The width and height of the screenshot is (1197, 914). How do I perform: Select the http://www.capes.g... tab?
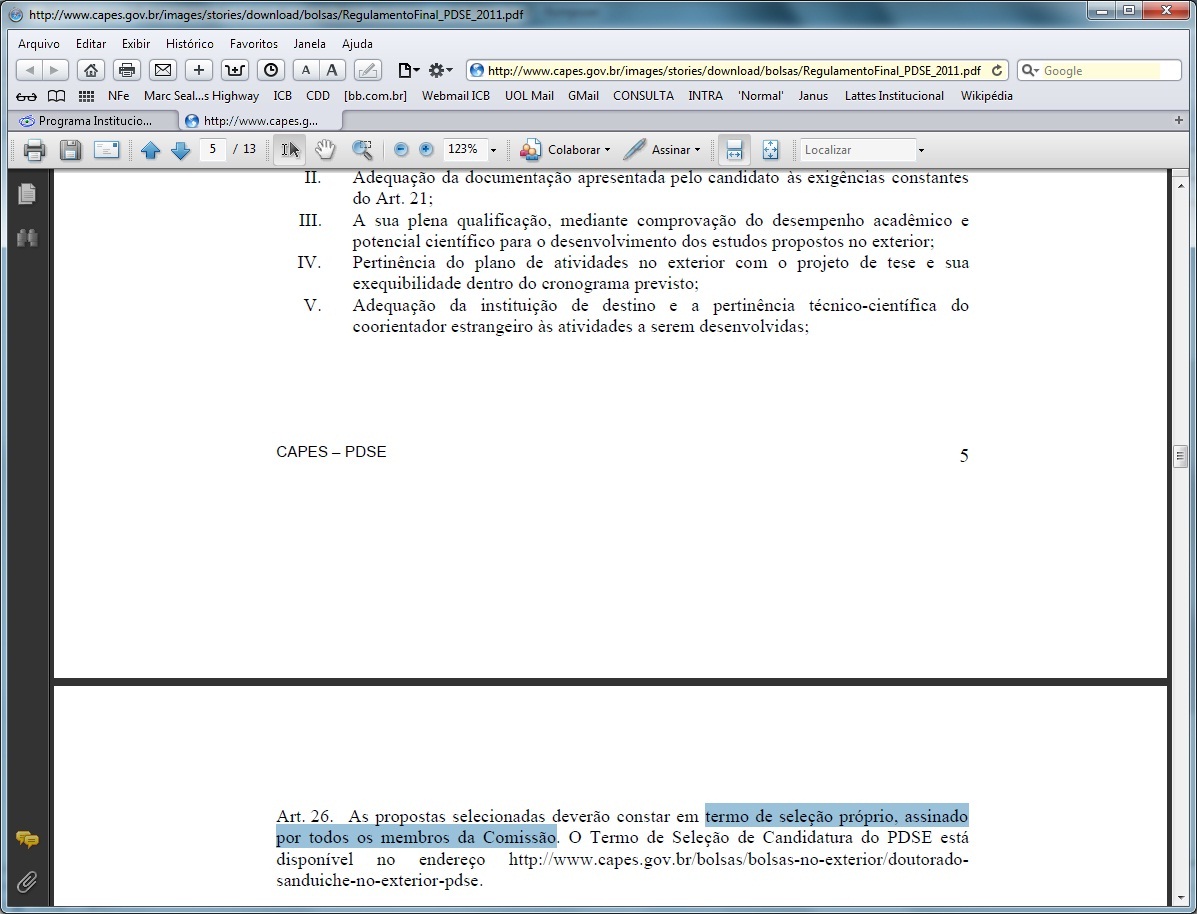click(x=261, y=121)
